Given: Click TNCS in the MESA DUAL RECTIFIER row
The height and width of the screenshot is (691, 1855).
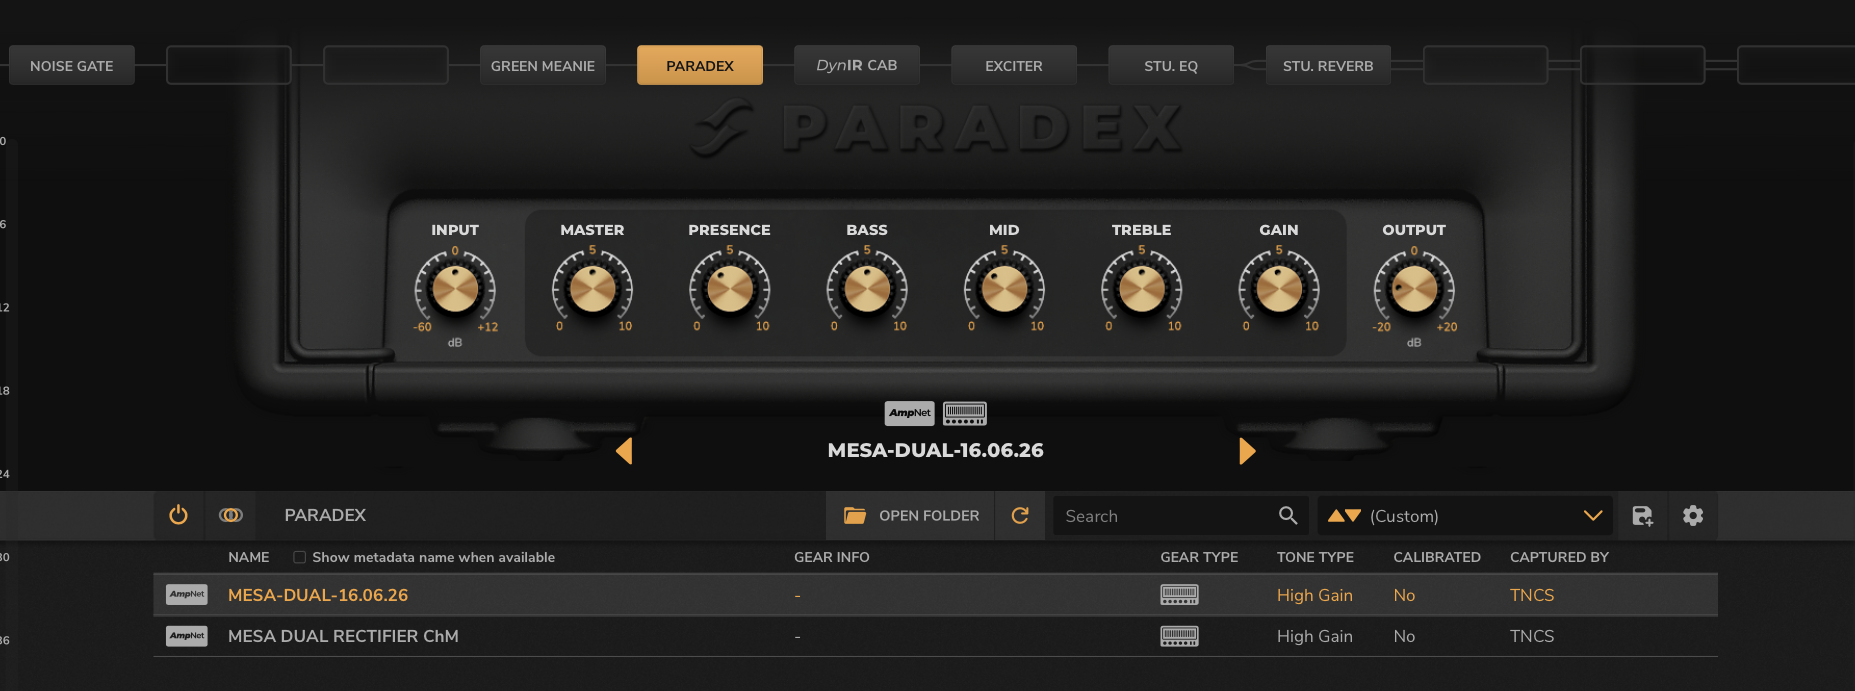Looking at the screenshot, I should tap(1532, 636).
